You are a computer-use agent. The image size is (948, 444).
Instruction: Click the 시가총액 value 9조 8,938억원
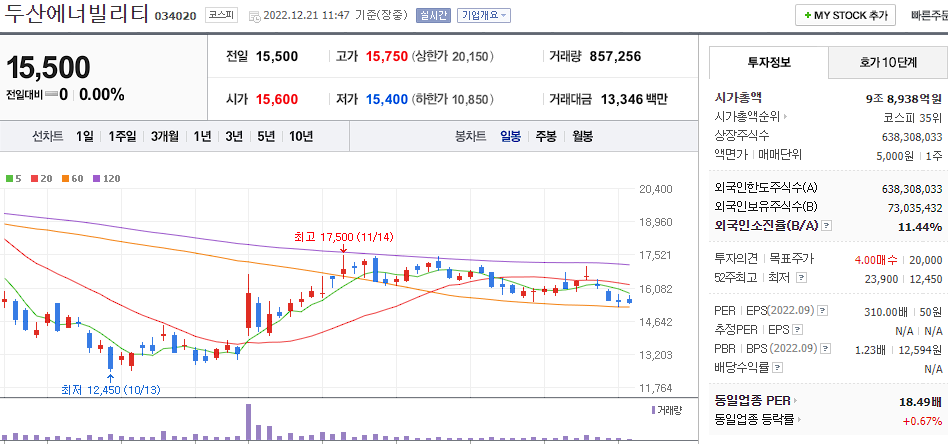[x=904, y=97]
